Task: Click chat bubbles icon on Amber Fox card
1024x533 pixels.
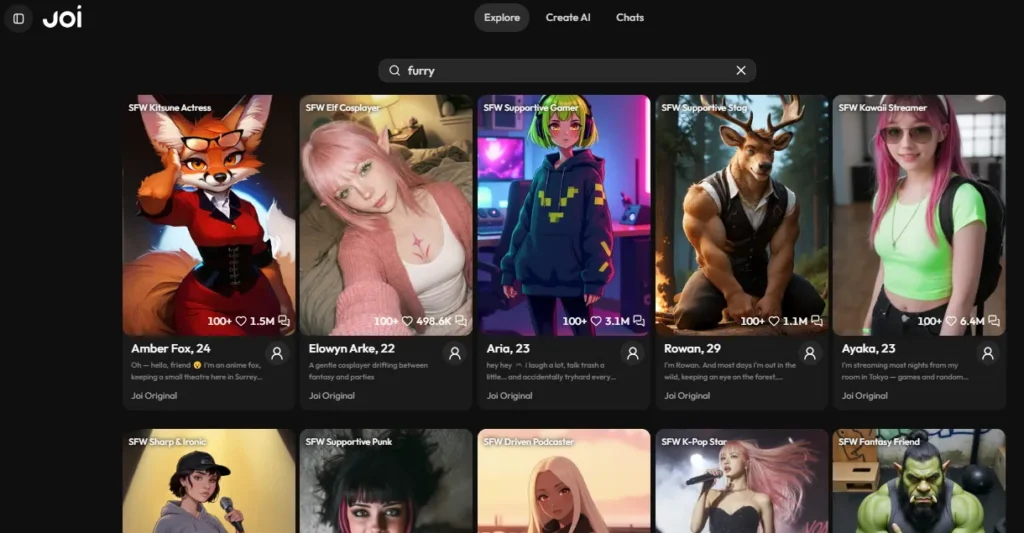Action: pyautogui.click(x=284, y=321)
